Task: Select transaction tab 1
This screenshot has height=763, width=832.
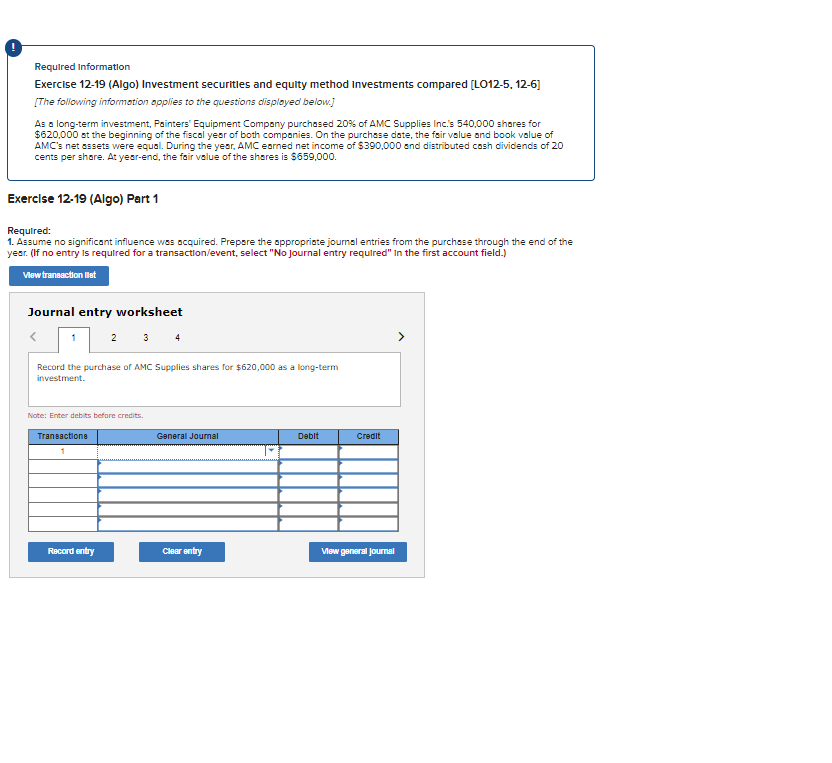Action: [73, 338]
